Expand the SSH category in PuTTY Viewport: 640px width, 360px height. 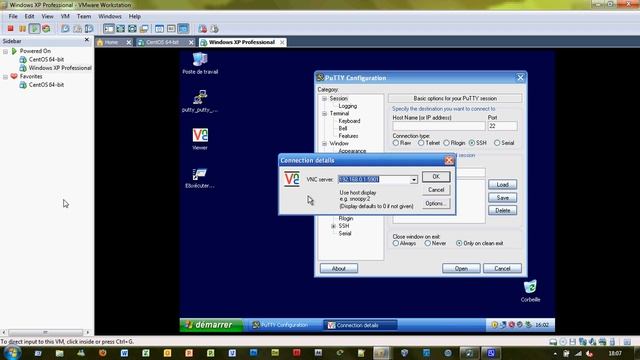point(333,226)
